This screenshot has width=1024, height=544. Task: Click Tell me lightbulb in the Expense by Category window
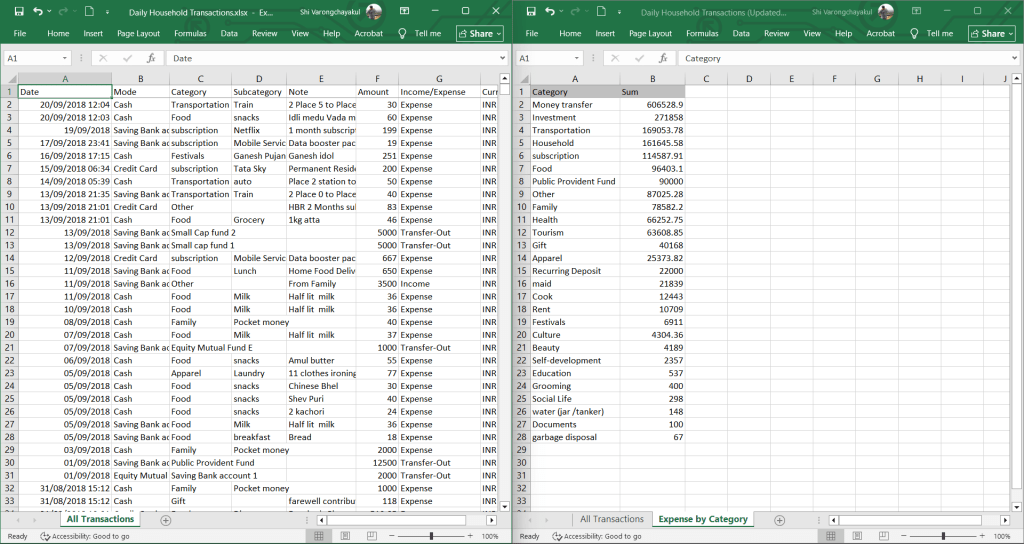pyautogui.click(x=914, y=33)
